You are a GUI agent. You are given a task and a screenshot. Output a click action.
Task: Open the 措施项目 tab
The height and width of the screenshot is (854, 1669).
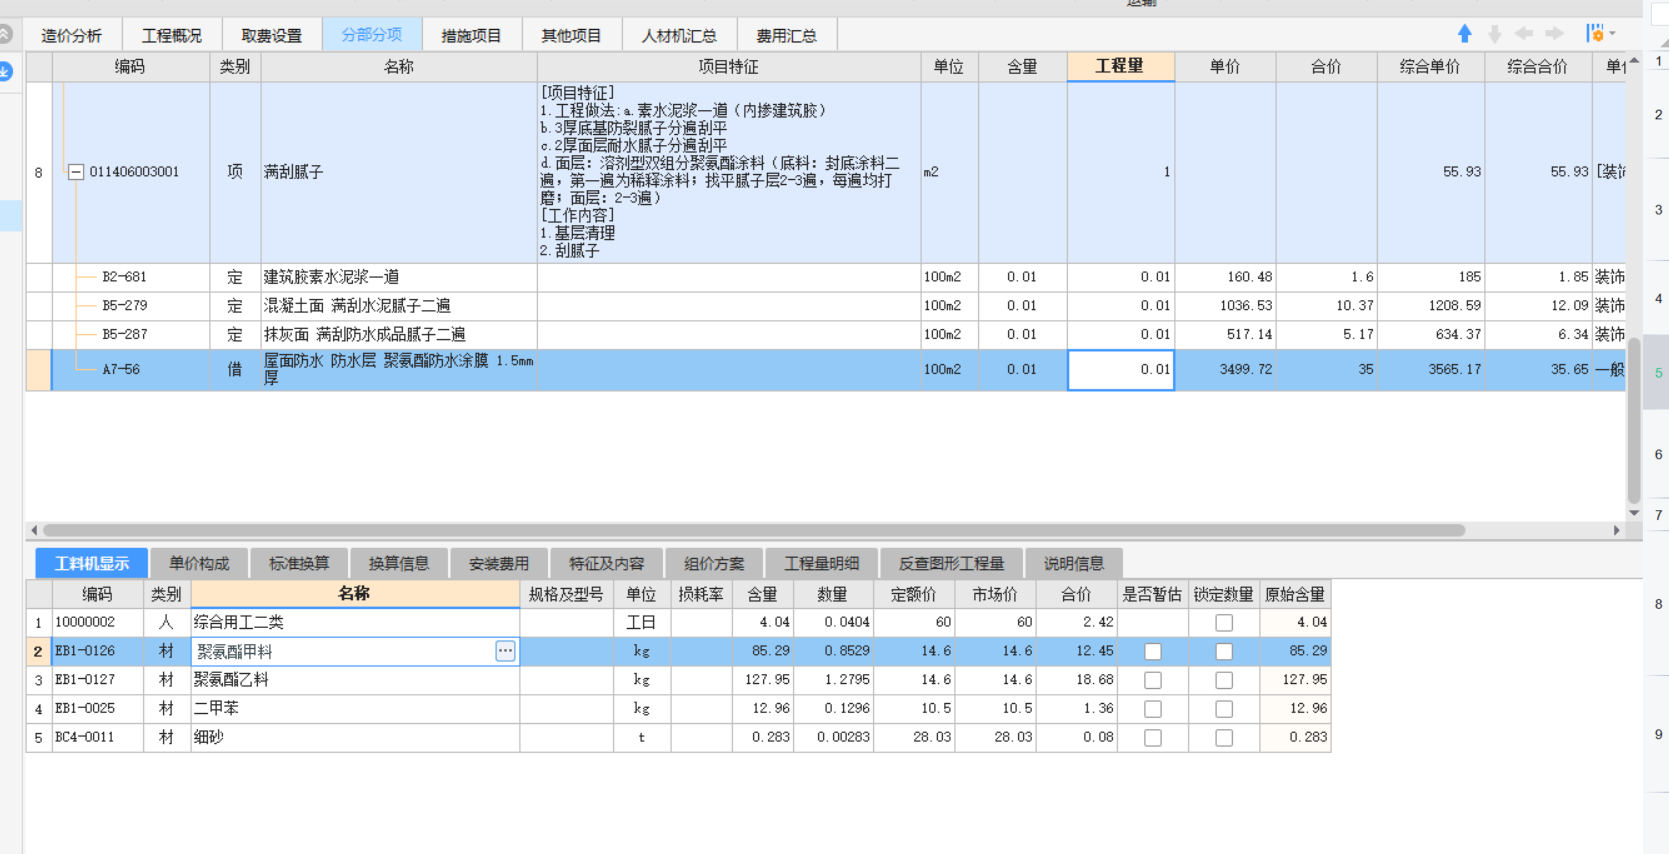point(472,35)
